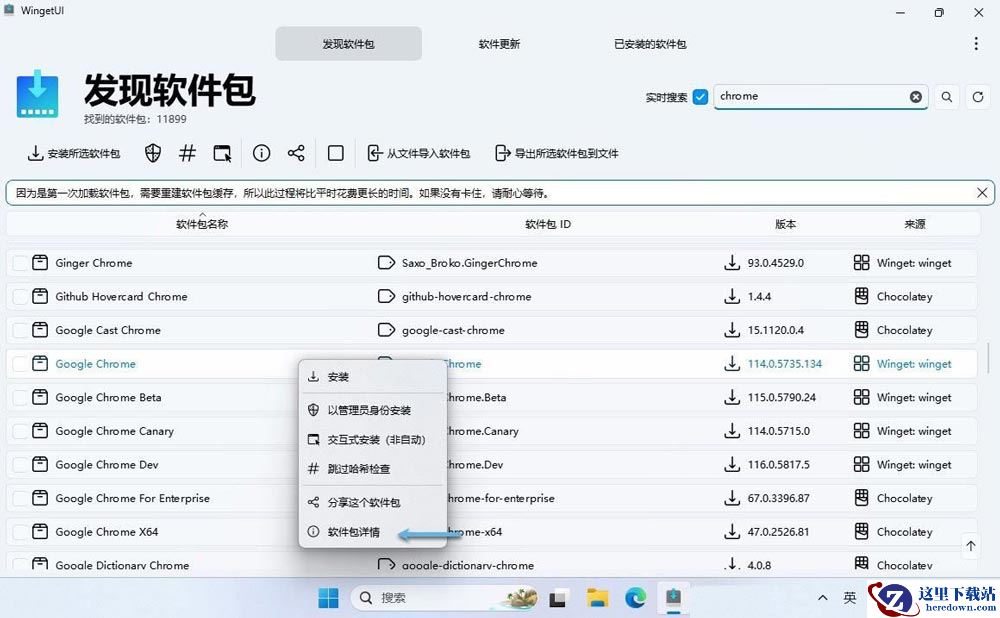
Task: Check the Google Chrome Canary checkbox
Action: (20, 431)
